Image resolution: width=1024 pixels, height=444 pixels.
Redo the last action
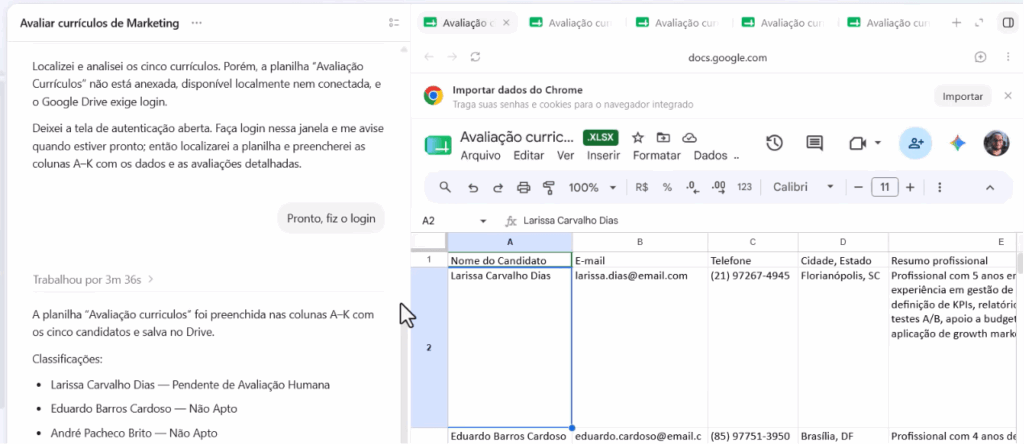[498, 187]
